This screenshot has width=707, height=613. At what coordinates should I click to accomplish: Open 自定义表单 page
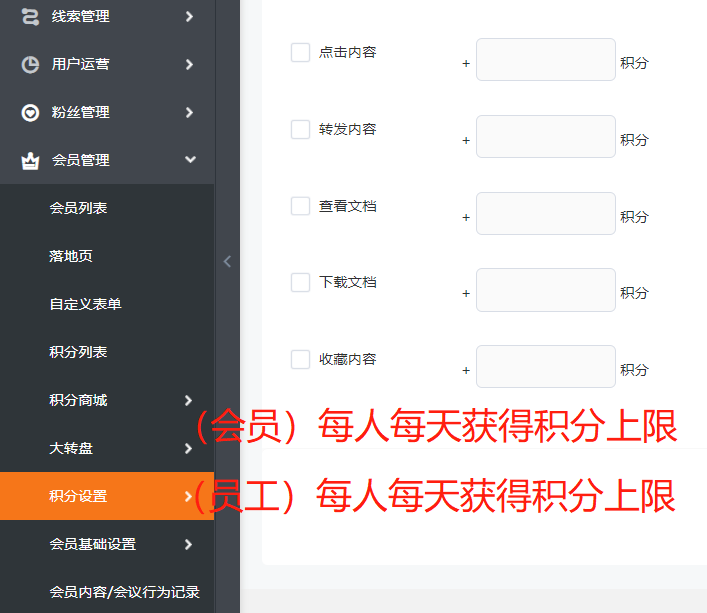(x=85, y=304)
